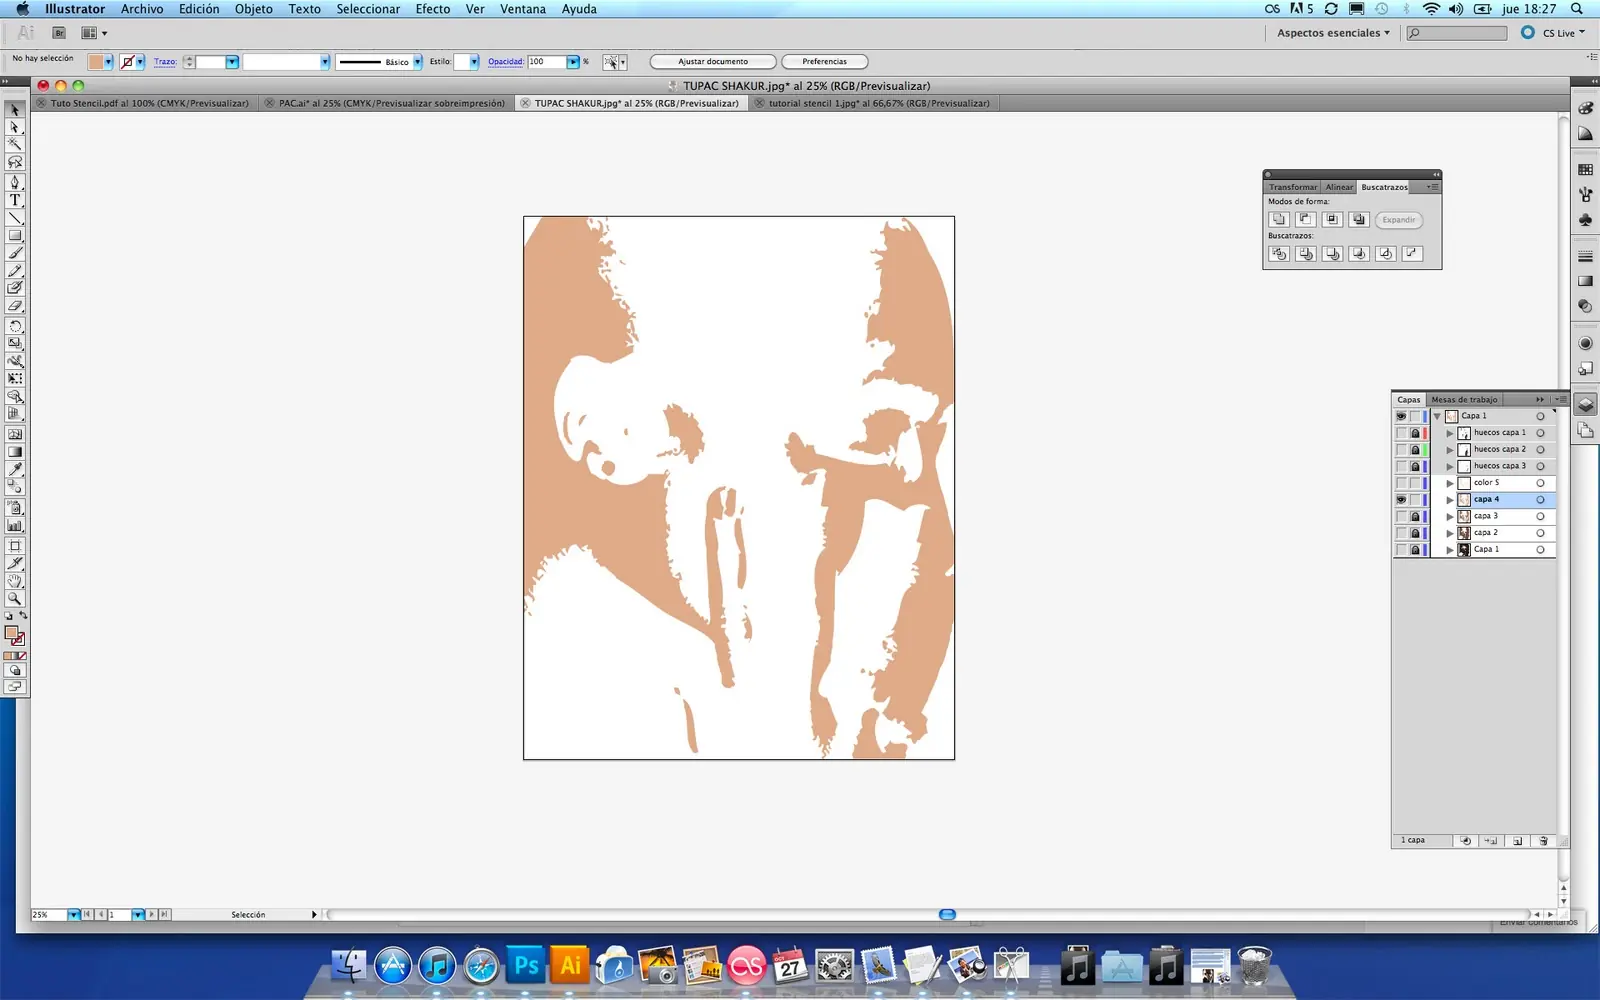
Task: Click the Preferencias button
Action: point(824,62)
